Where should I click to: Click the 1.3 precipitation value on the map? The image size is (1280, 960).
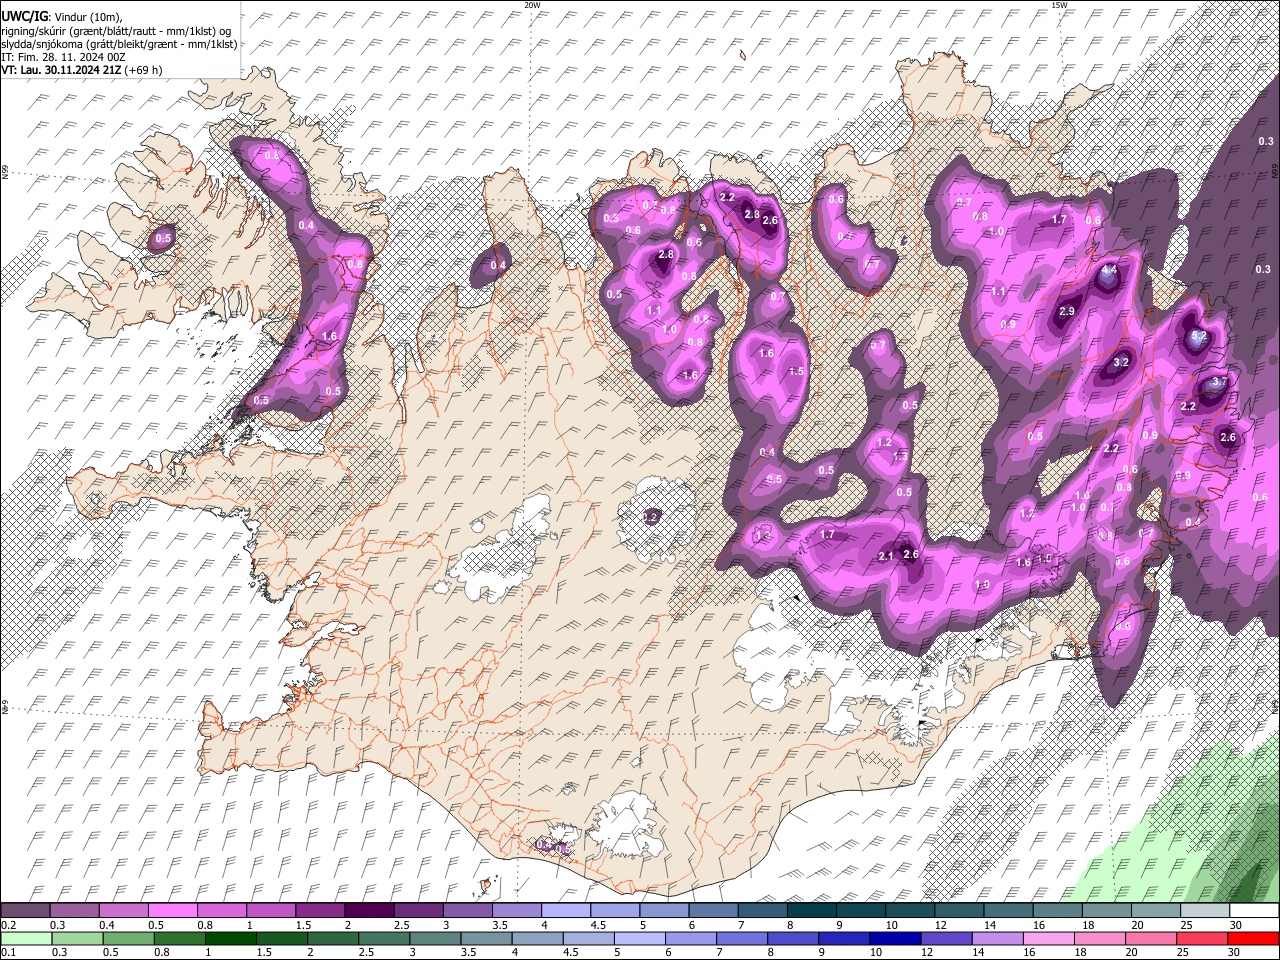click(x=900, y=457)
